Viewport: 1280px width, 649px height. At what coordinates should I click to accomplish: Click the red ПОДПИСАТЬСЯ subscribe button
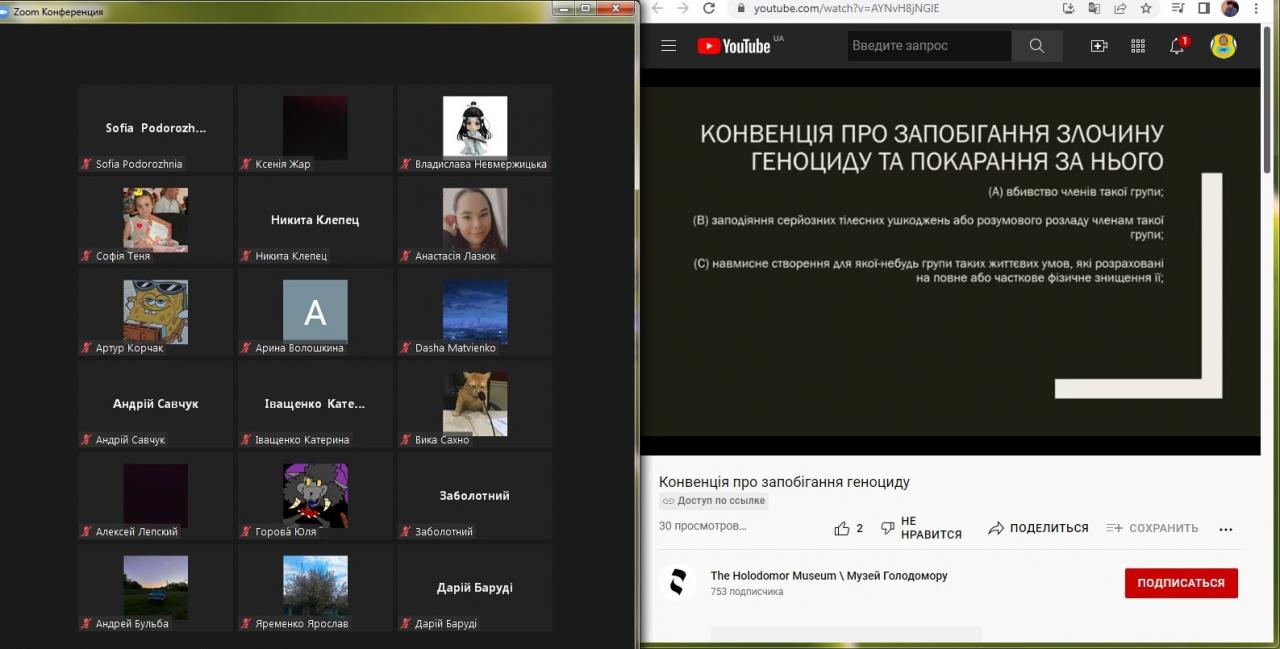click(1181, 583)
